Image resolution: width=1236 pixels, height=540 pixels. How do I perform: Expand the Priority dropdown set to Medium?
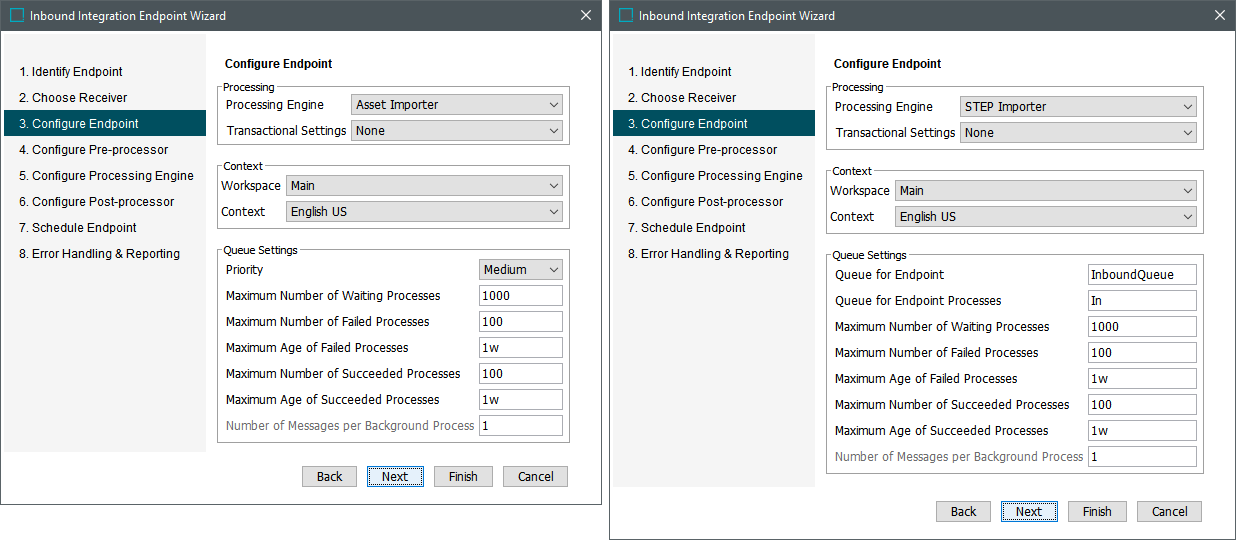pyautogui.click(x=521, y=270)
